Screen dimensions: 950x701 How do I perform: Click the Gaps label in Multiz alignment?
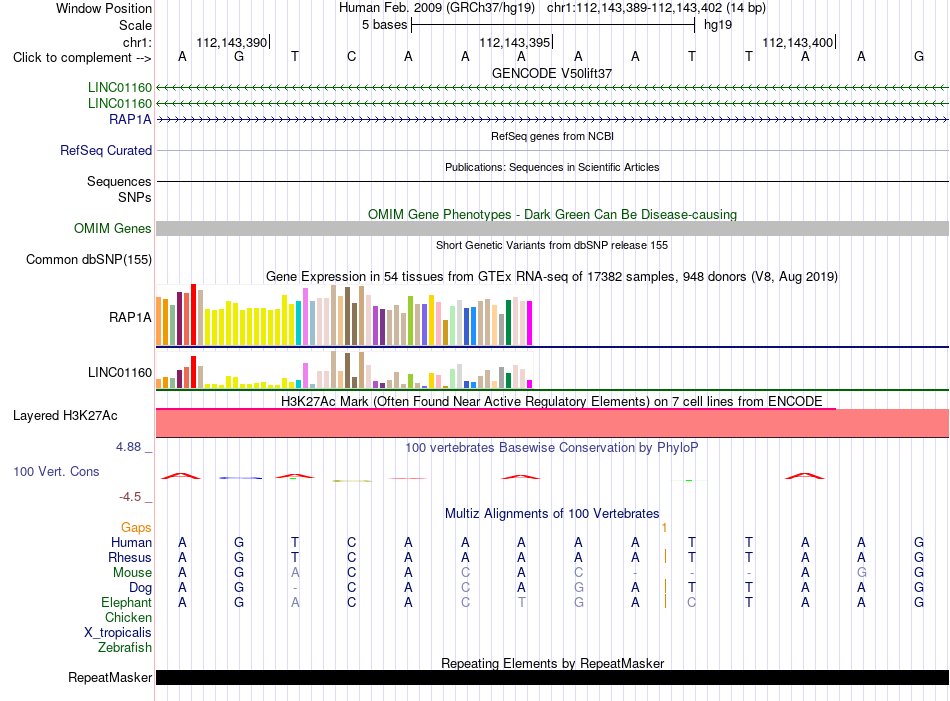tap(136, 528)
